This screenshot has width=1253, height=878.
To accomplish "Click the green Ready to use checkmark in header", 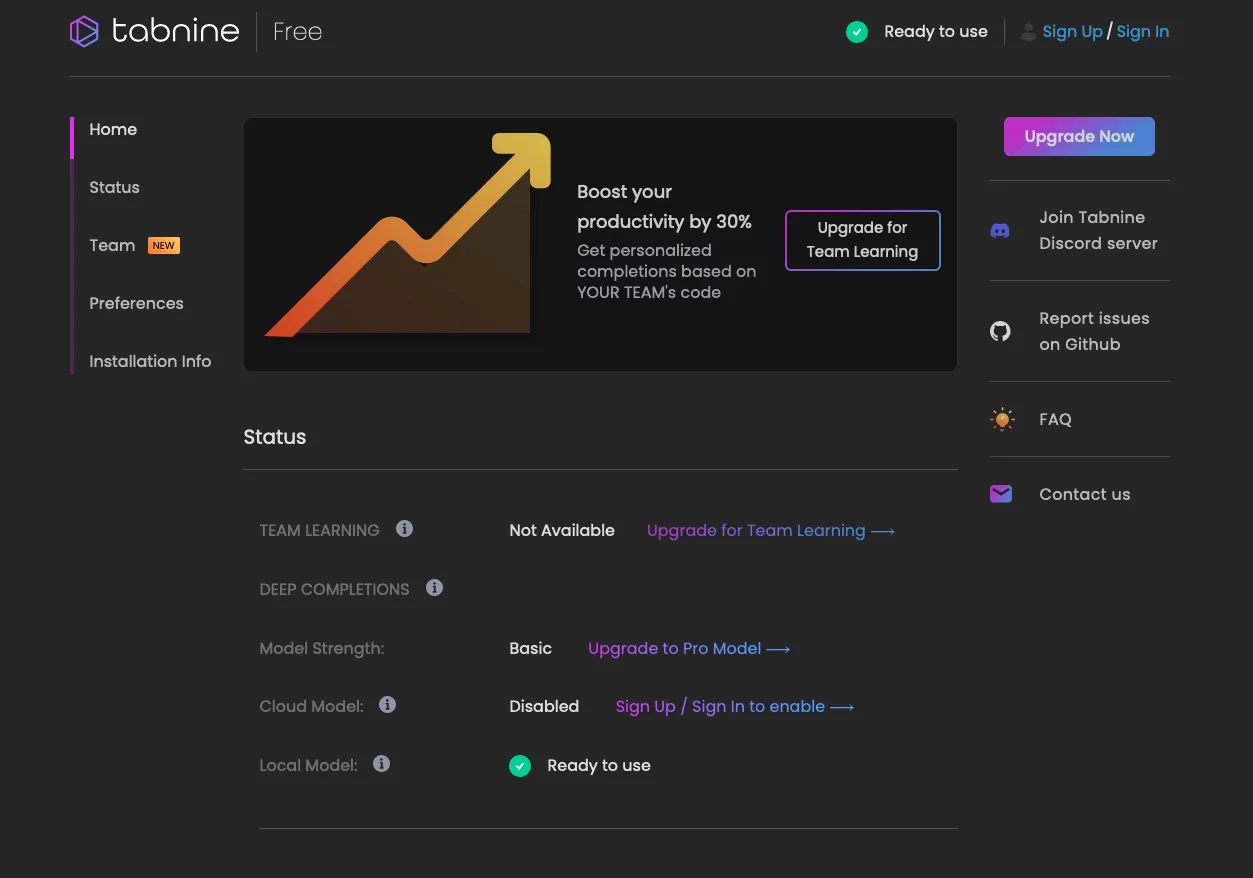I will [857, 32].
